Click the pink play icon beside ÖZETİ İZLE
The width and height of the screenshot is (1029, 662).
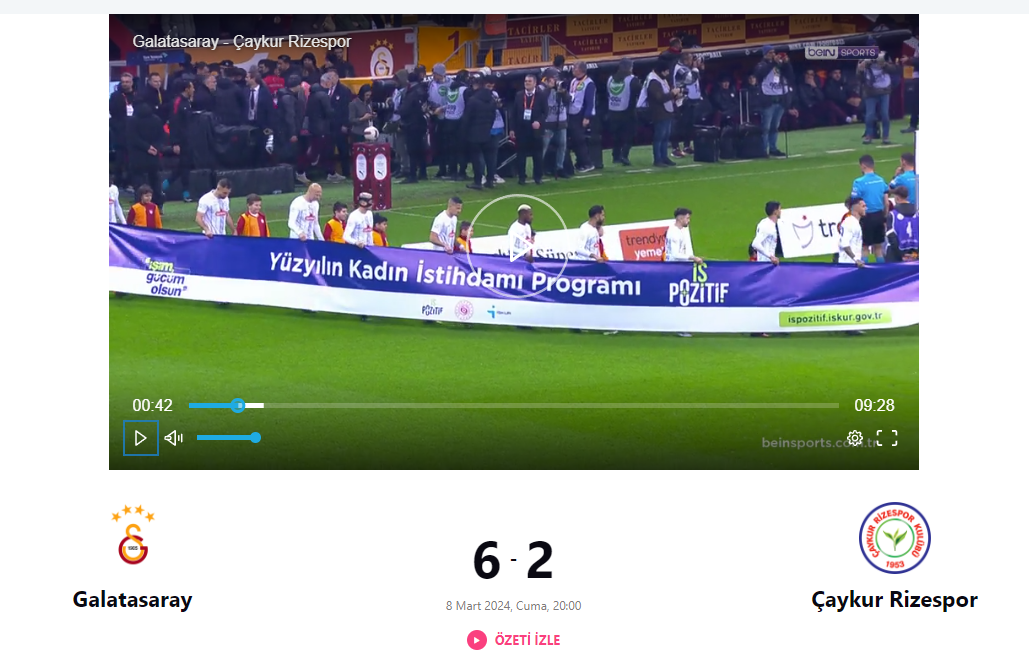click(476, 640)
